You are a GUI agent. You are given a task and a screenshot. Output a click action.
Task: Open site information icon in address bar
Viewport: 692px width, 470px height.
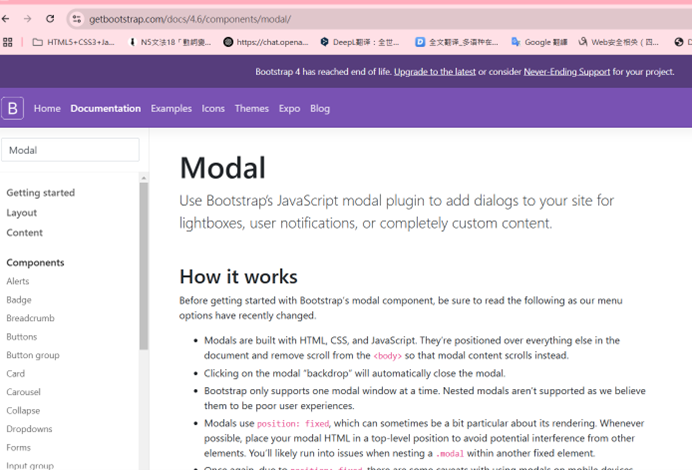pyautogui.click(x=77, y=19)
